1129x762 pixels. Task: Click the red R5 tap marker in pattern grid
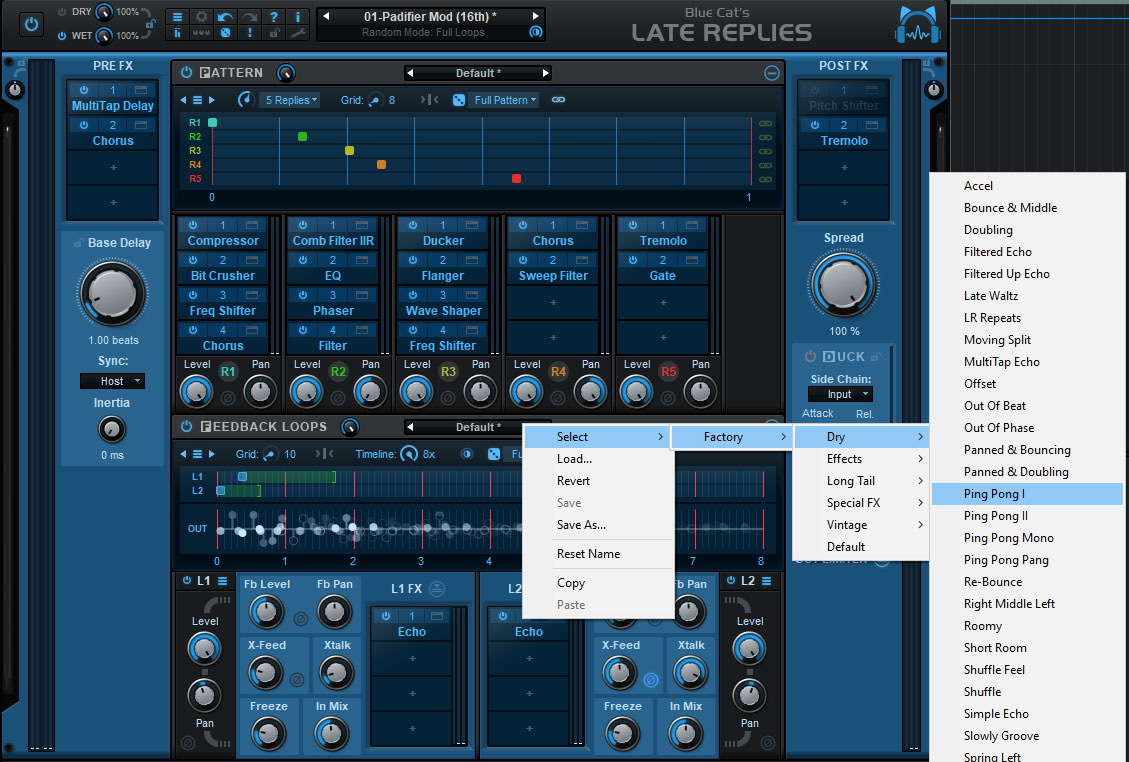click(x=516, y=179)
